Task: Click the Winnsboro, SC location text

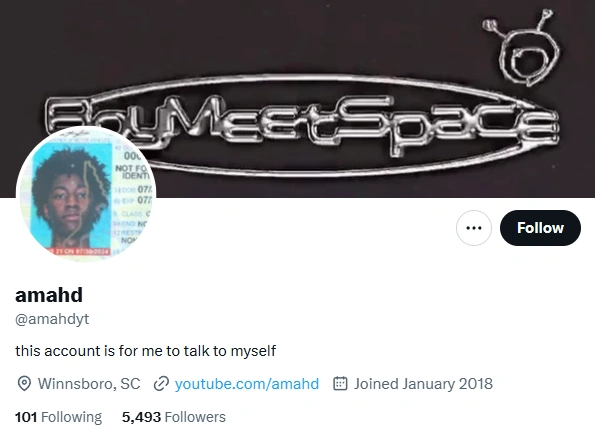Action: click(x=89, y=384)
